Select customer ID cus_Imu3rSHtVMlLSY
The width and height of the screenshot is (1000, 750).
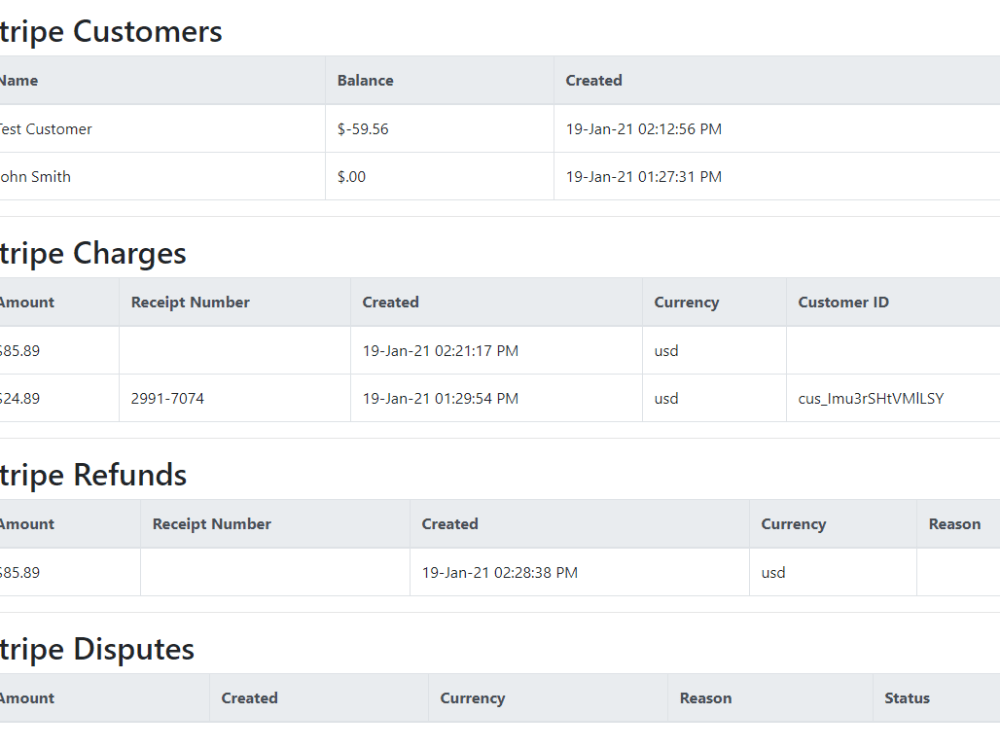[x=870, y=399]
